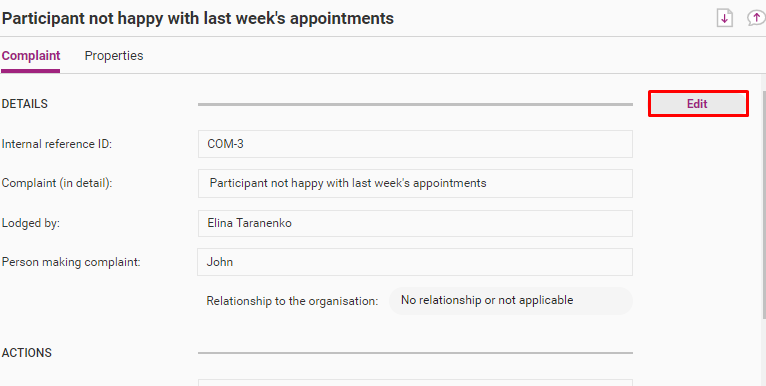Click the 'Relationship to the organisation:' label

coord(292,301)
